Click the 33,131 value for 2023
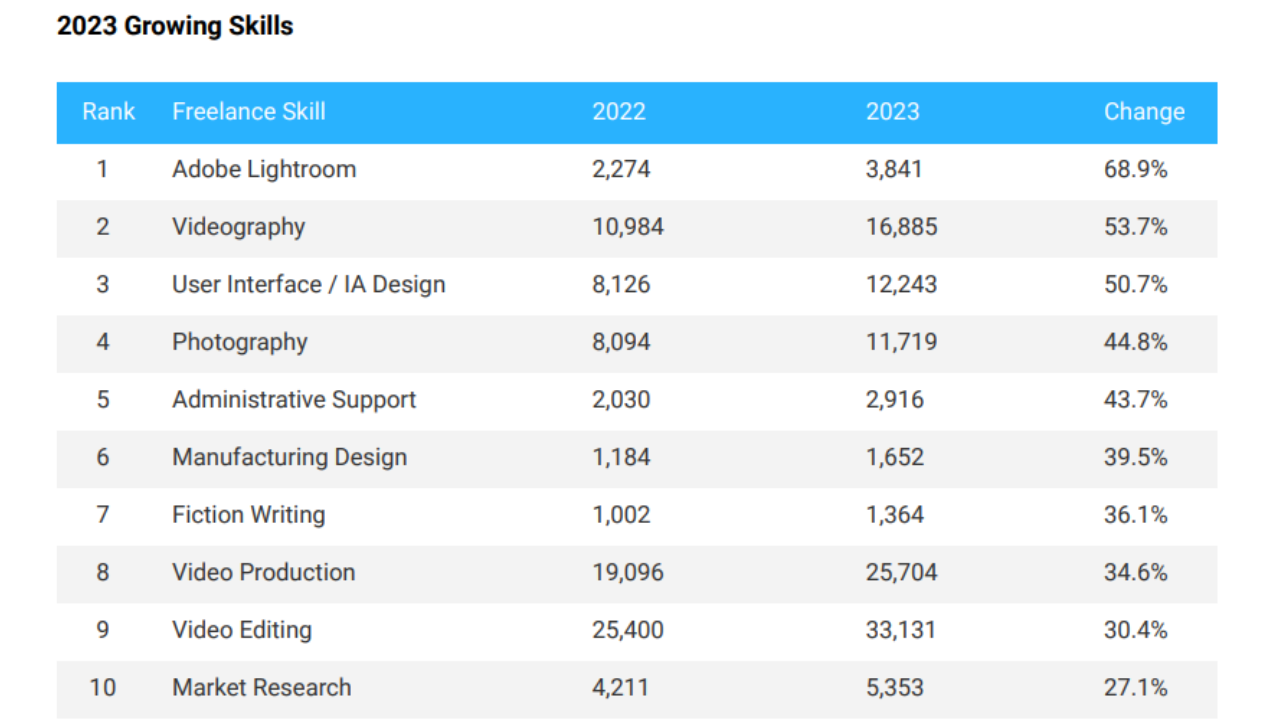1280x720 pixels. [902, 630]
